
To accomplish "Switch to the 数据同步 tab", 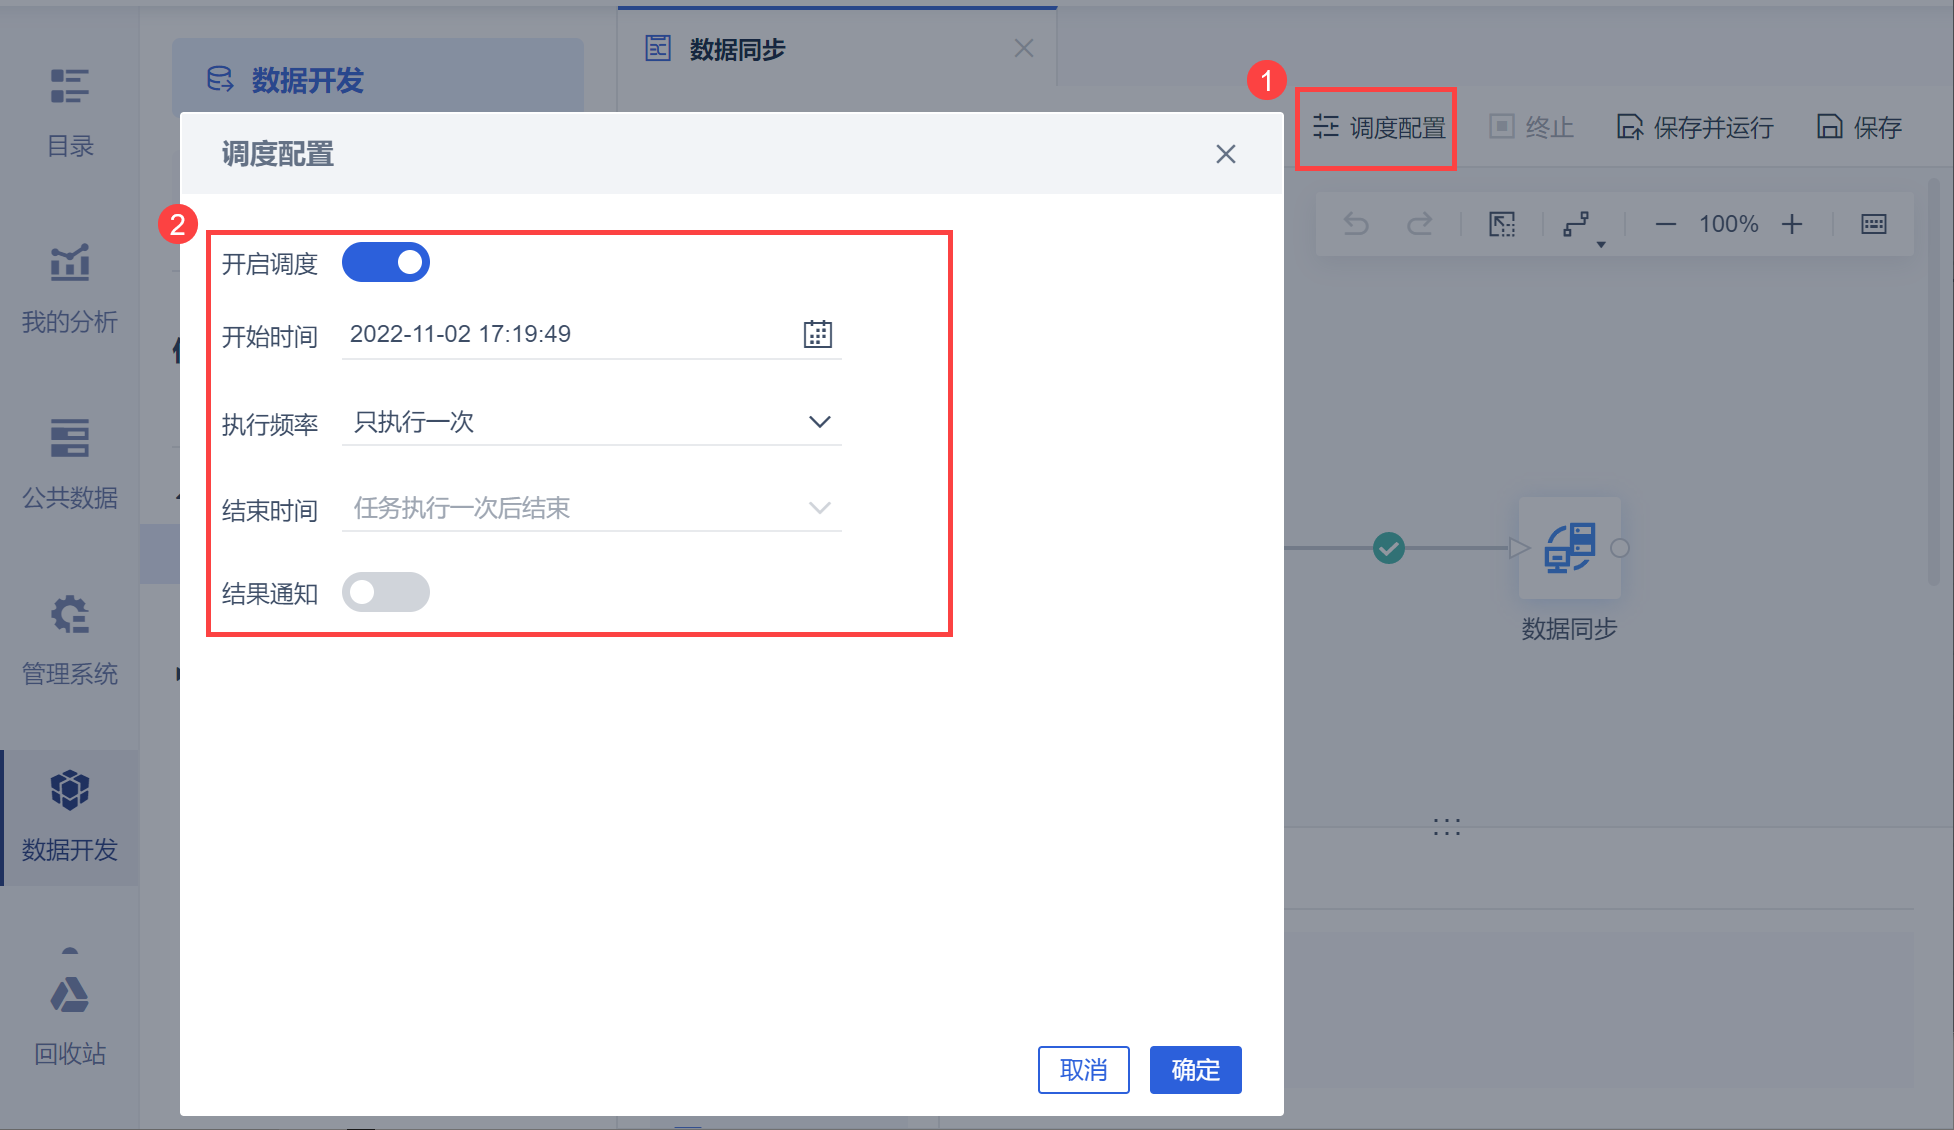I will (x=737, y=49).
